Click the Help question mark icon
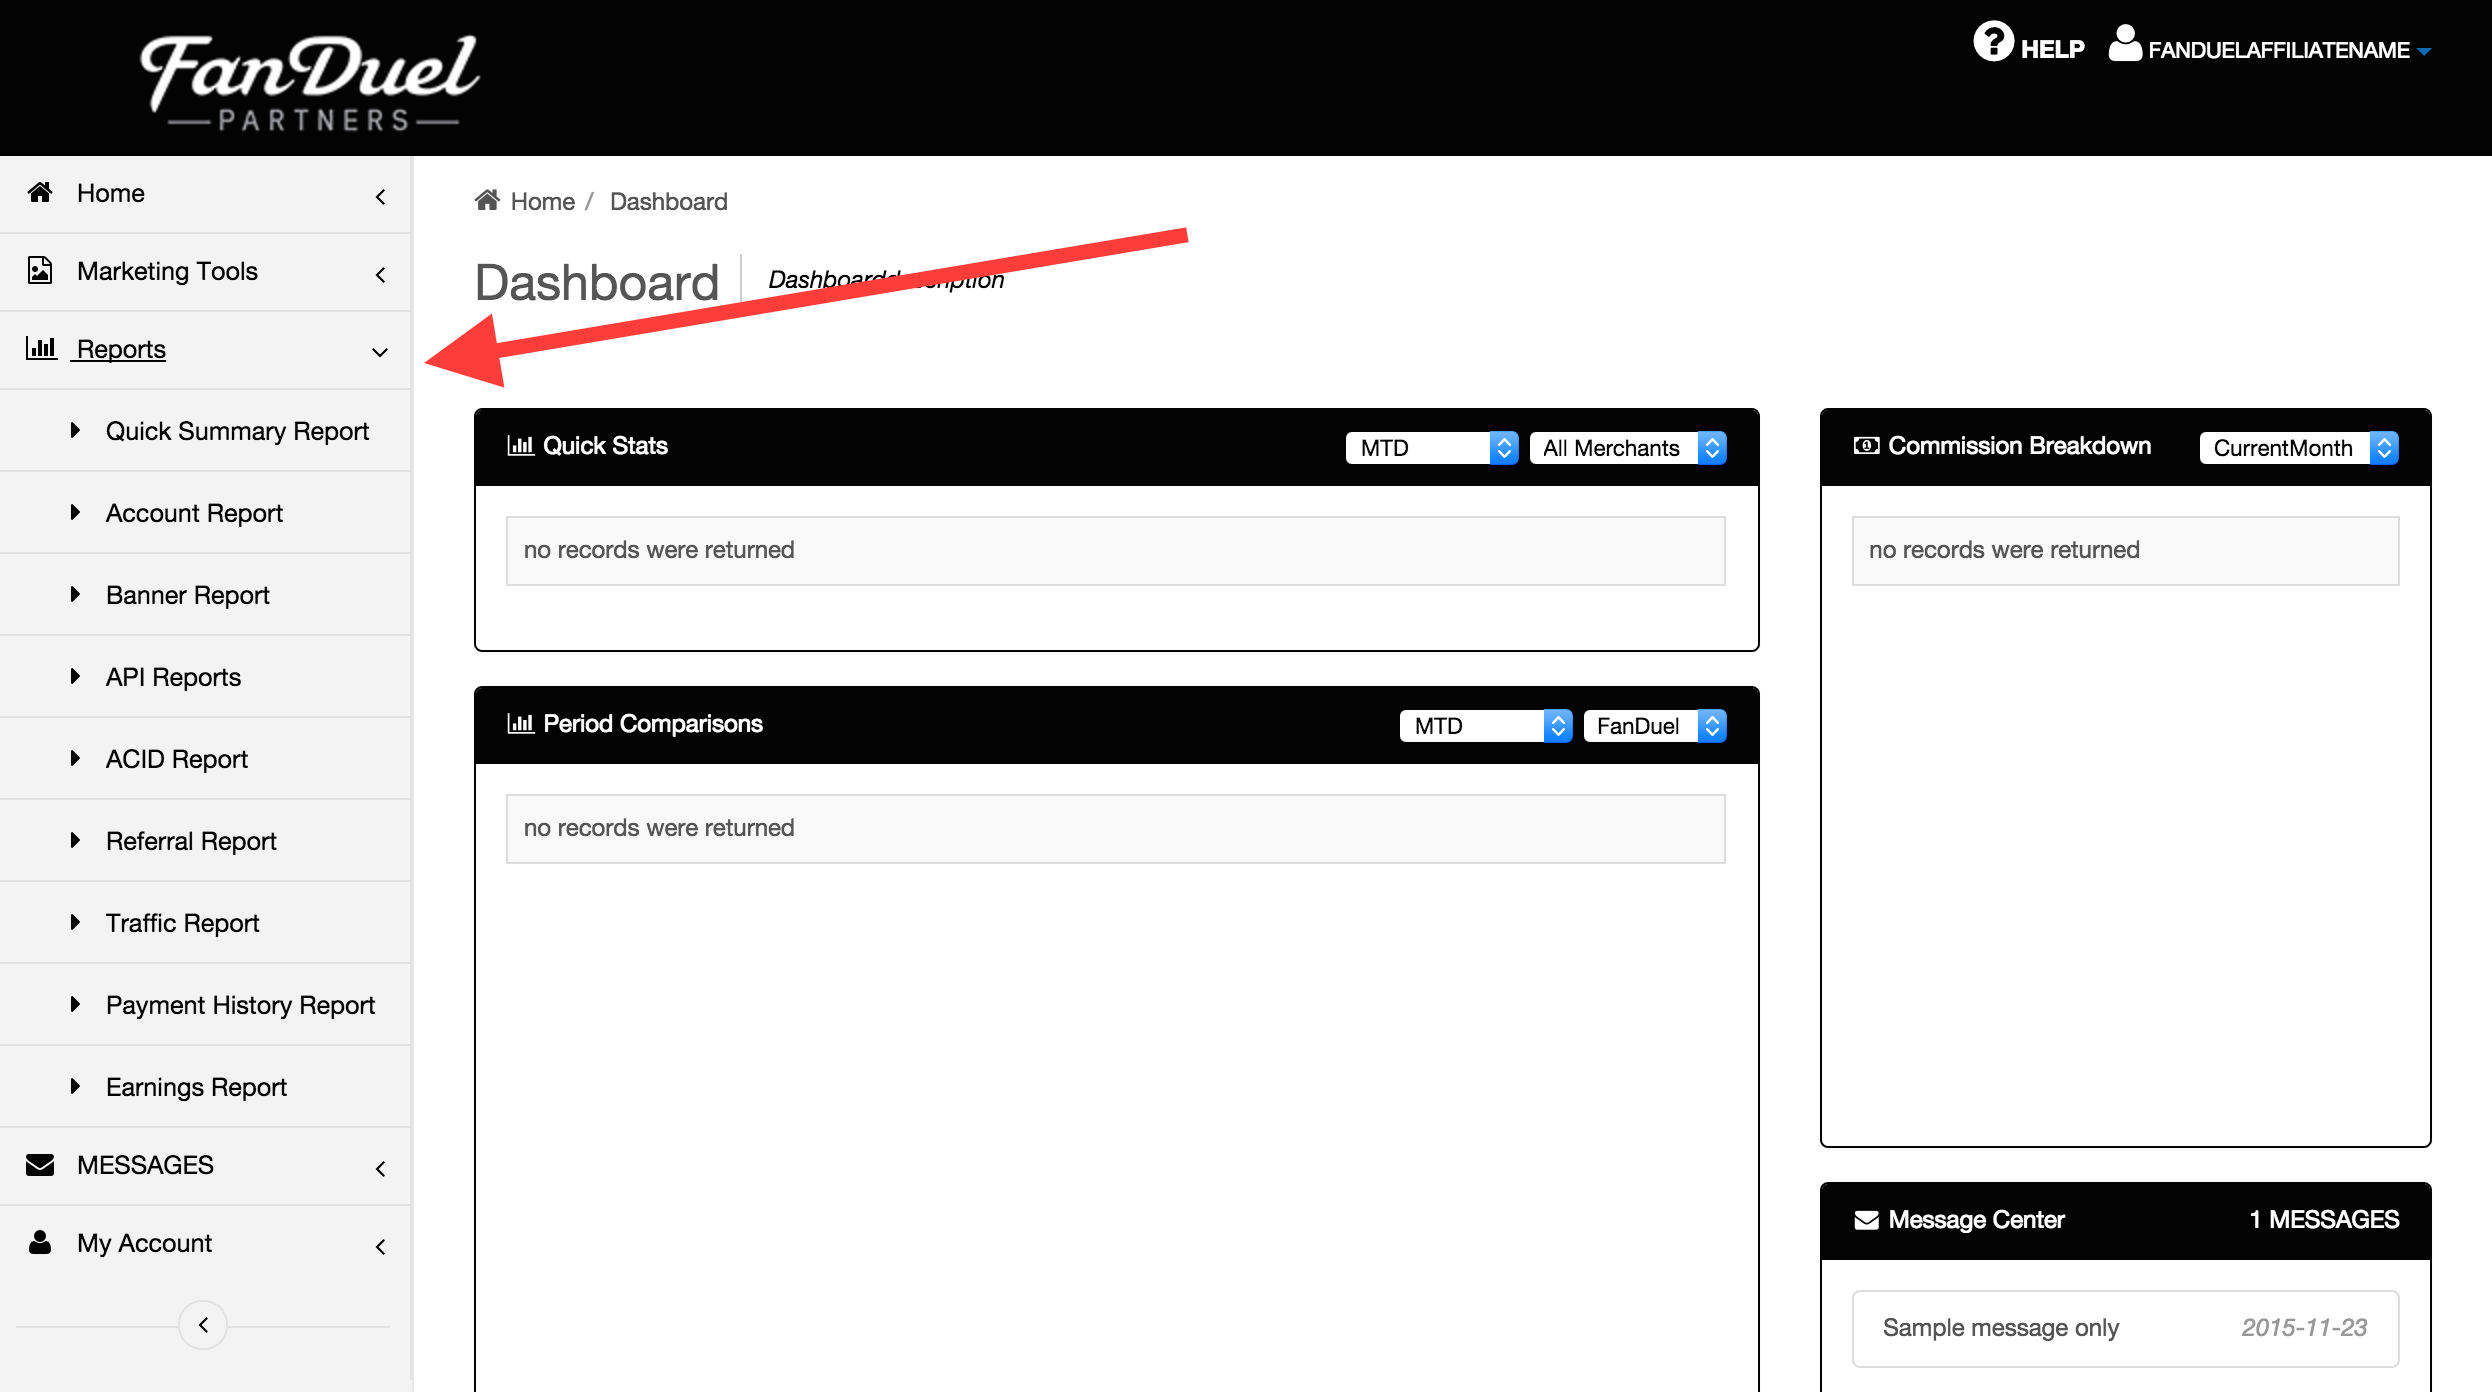 click(1992, 43)
